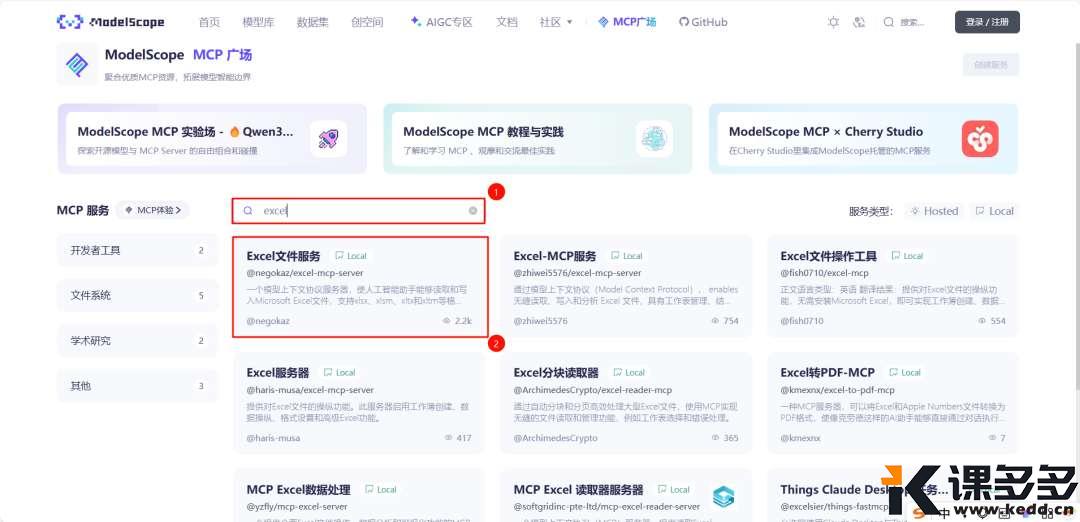This screenshot has height=522, width=1080.
Task: Click the 554 views eye icon
Action: tap(982, 321)
